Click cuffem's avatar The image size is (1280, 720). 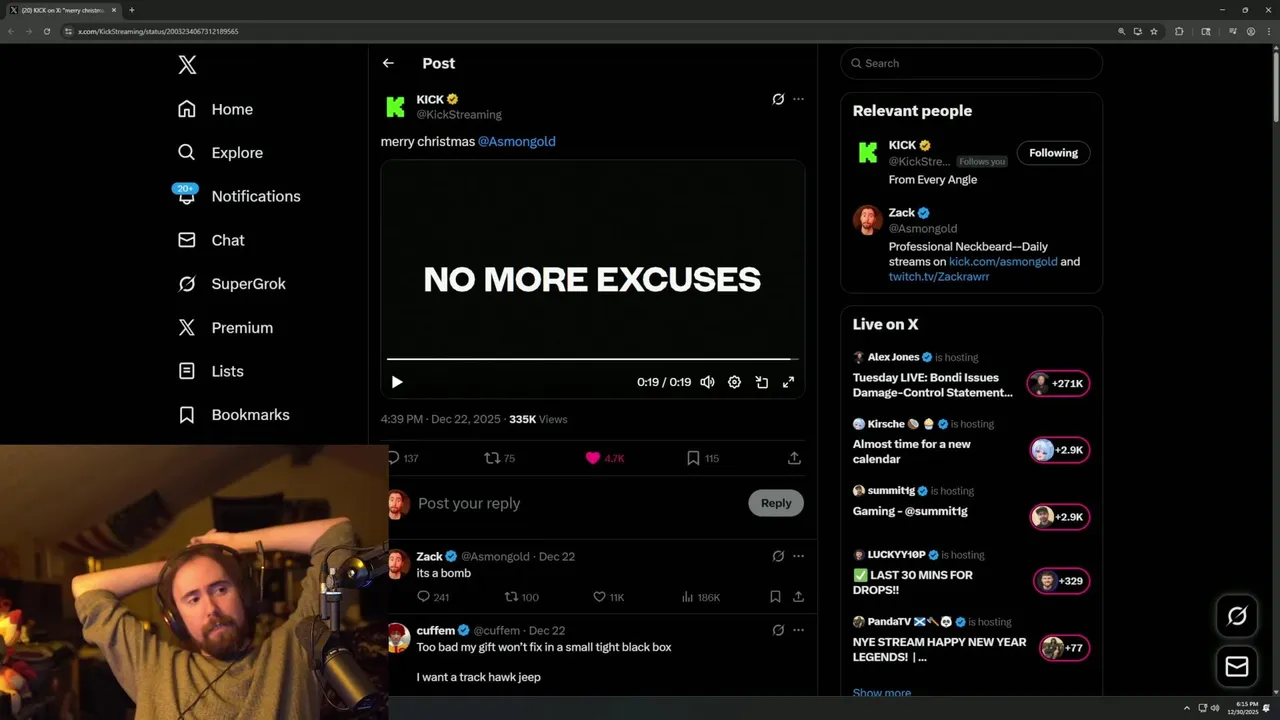pyautogui.click(x=398, y=637)
